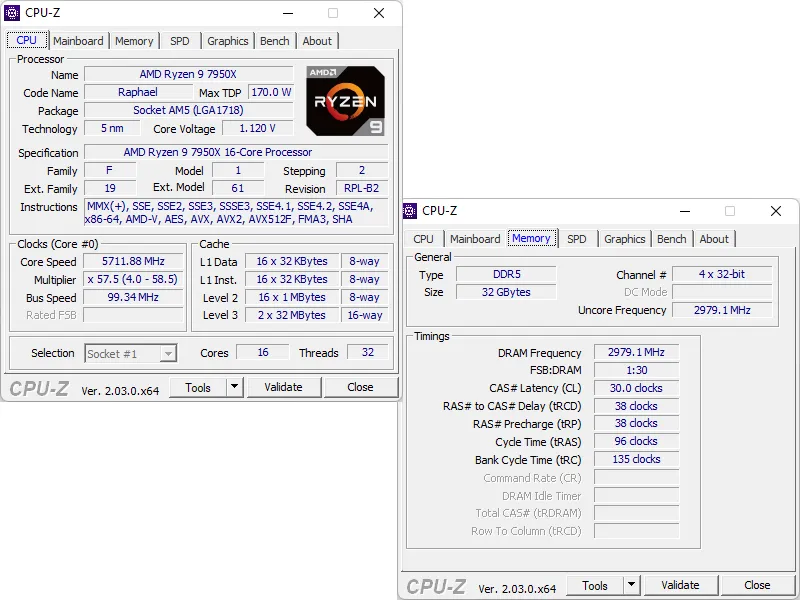Open Bench tab in the Memory window
This screenshot has width=800, height=600.
671,239
